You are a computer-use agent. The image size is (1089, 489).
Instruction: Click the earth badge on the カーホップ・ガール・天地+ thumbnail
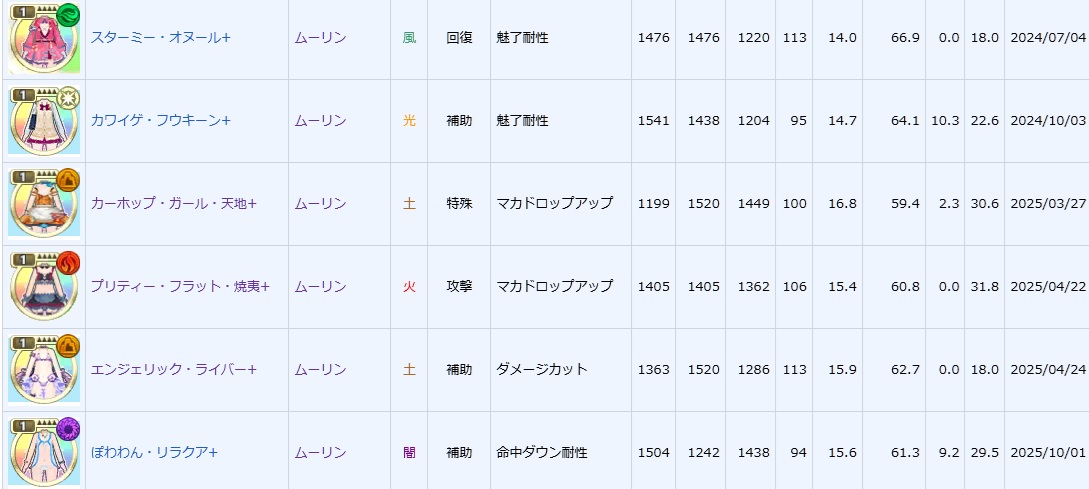(x=67, y=181)
